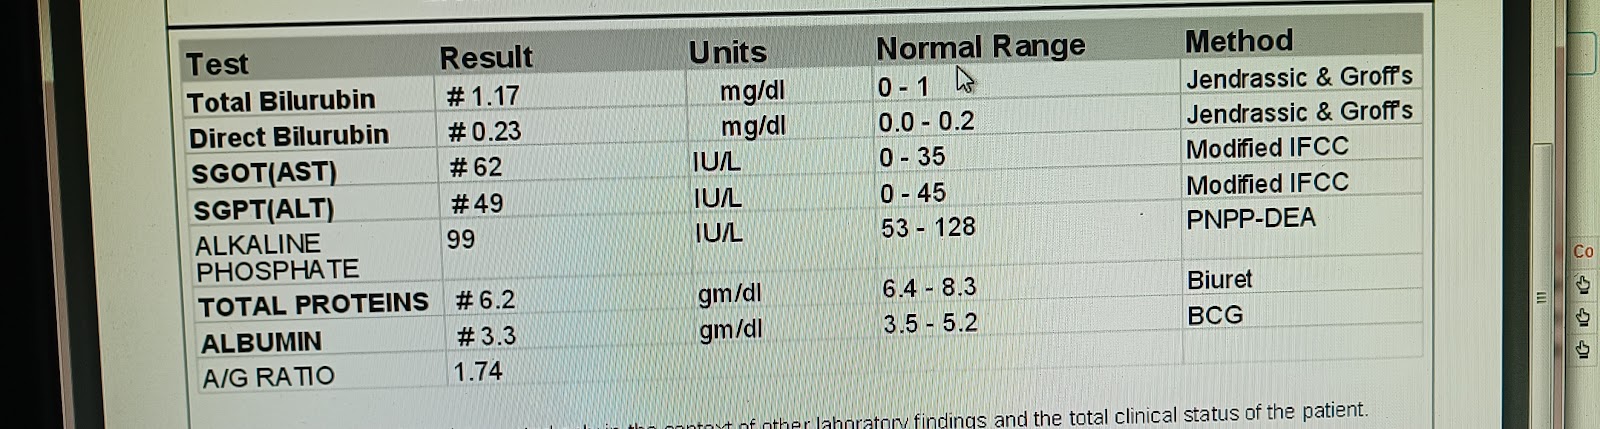Click the 'Result' column header

coord(486,58)
